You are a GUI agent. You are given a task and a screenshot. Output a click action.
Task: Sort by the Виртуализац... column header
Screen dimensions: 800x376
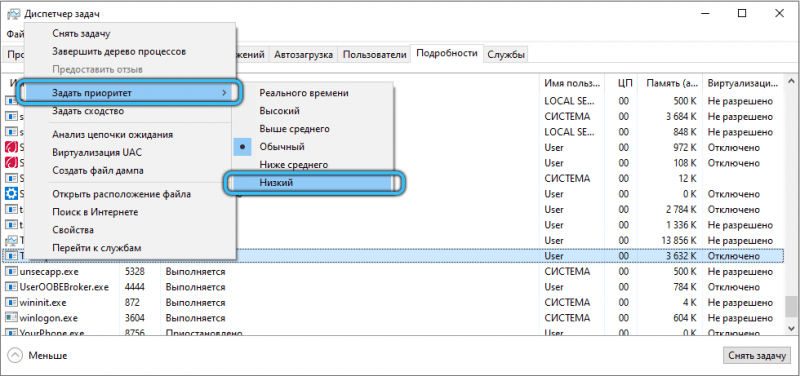click(x=742, y=82)
